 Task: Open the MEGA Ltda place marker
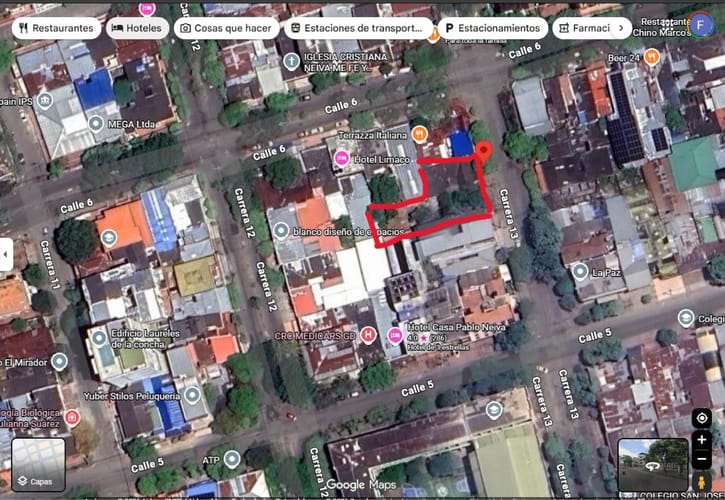tap(96, 124)
